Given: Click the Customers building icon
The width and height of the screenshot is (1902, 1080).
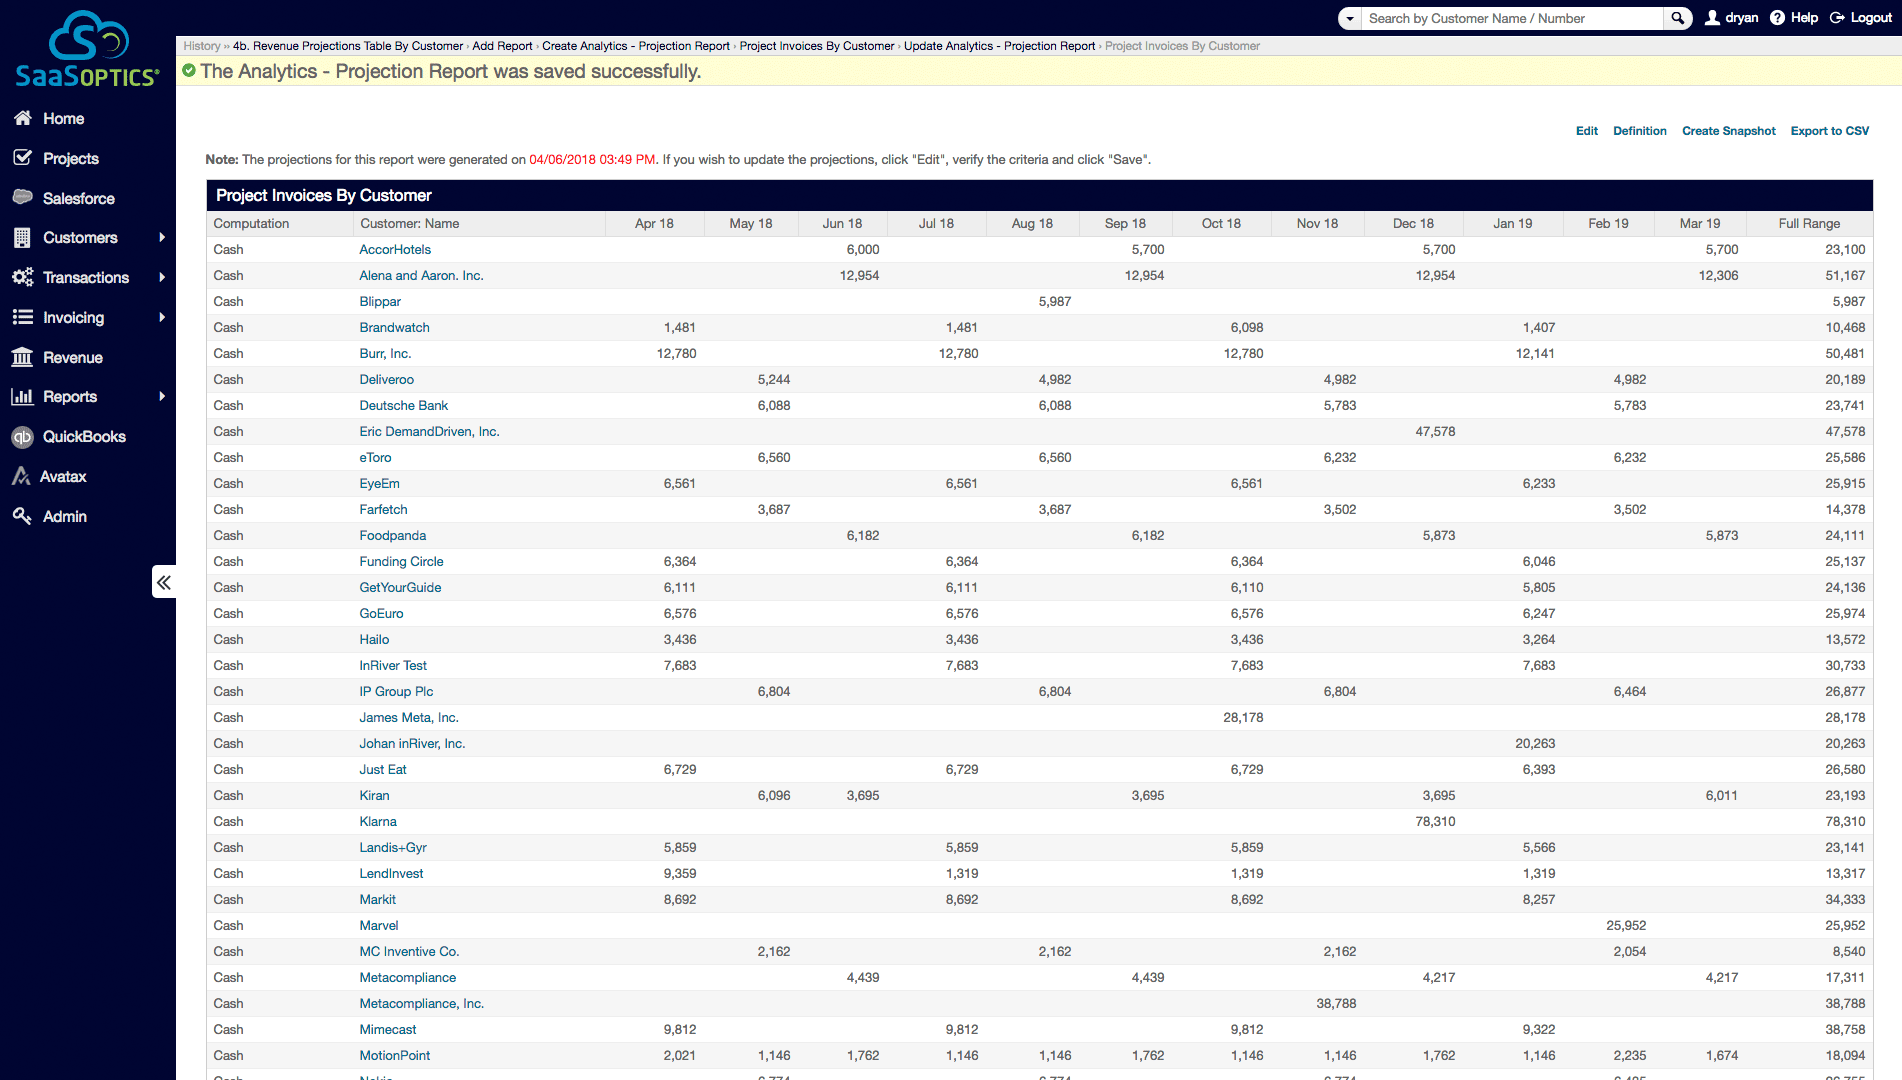Looking at the screenshot, I should [22, 238].
